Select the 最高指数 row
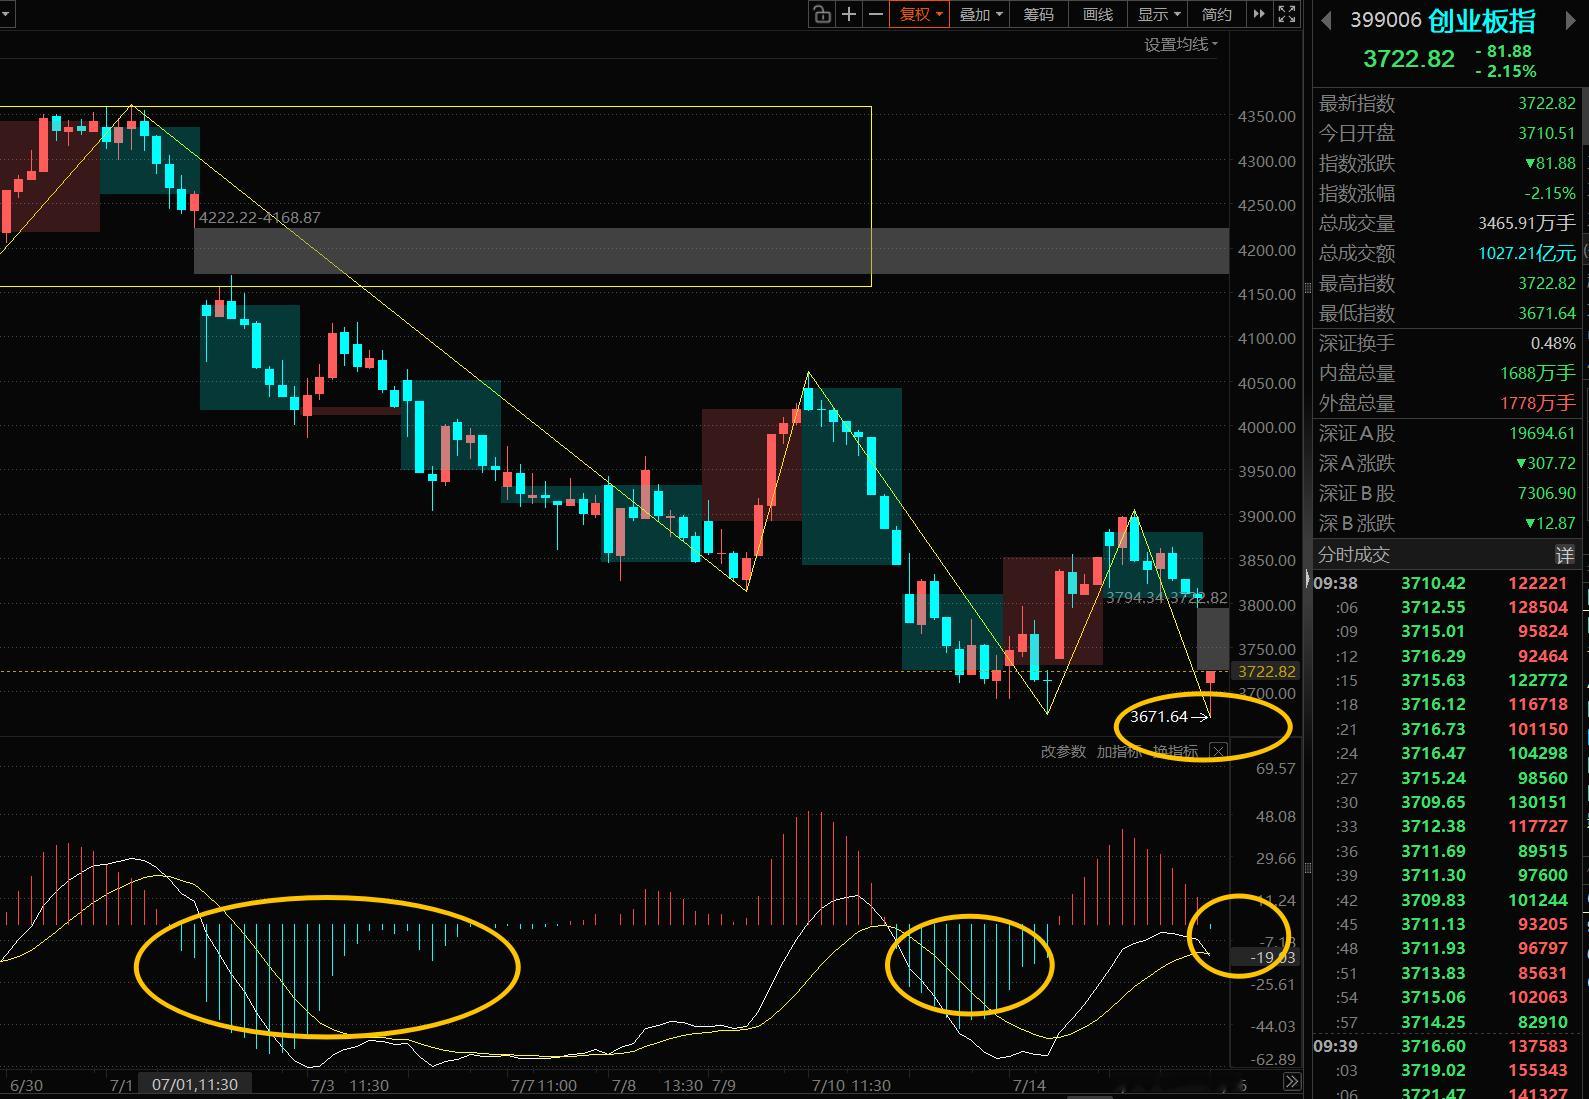The width and height of the screenshot is (1589, 1099). (x=1447, y=283)
